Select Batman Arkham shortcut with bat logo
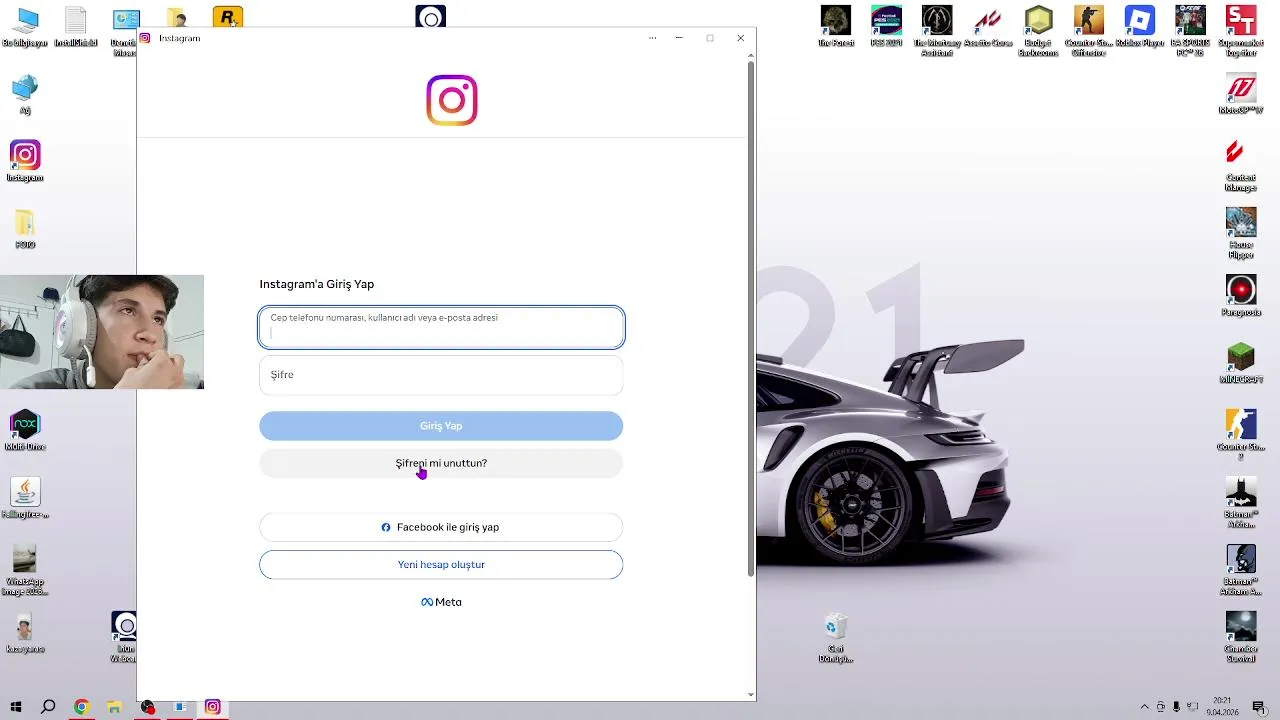This screenshot has width=1280, height=720. tap(1241, 502)
